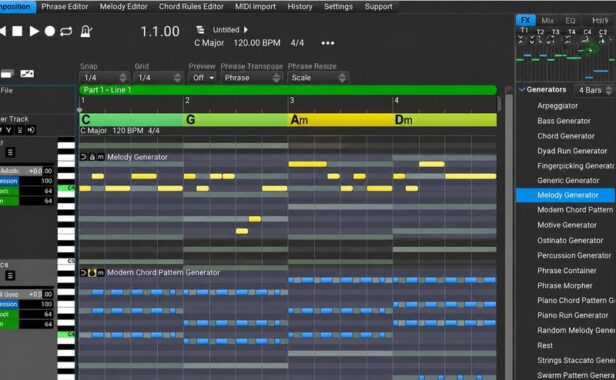This screenshot has width=616, height=380.
Task: Click the highlighted C4 key on upper piano
Action: 66,188
